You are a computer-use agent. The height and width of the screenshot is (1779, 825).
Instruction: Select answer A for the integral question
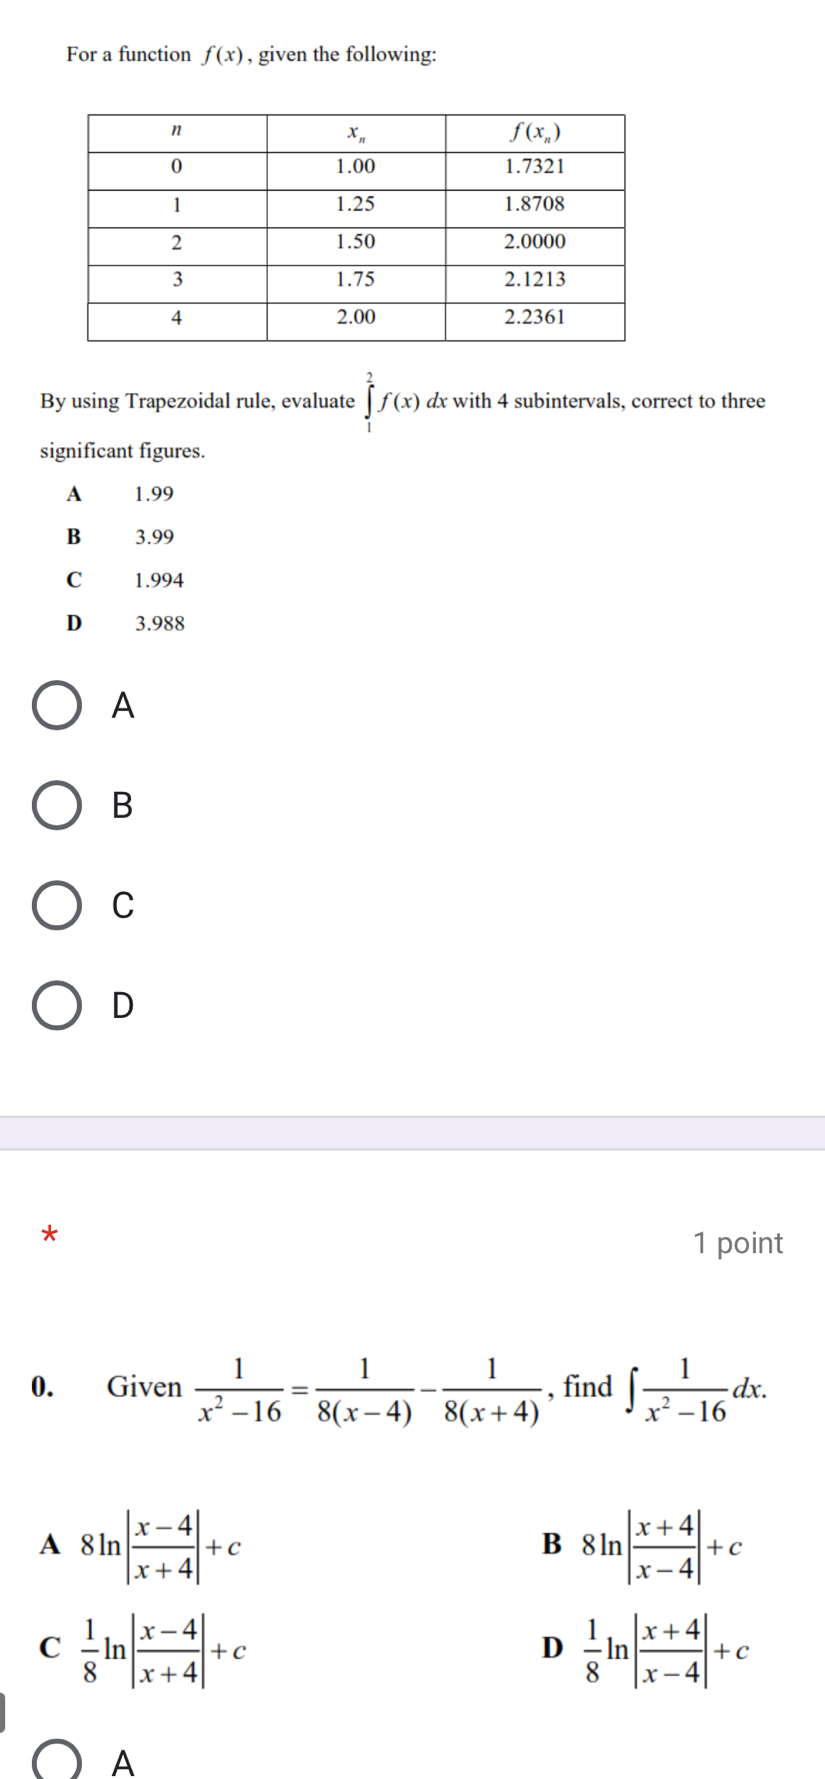(x=57, y=1766)
